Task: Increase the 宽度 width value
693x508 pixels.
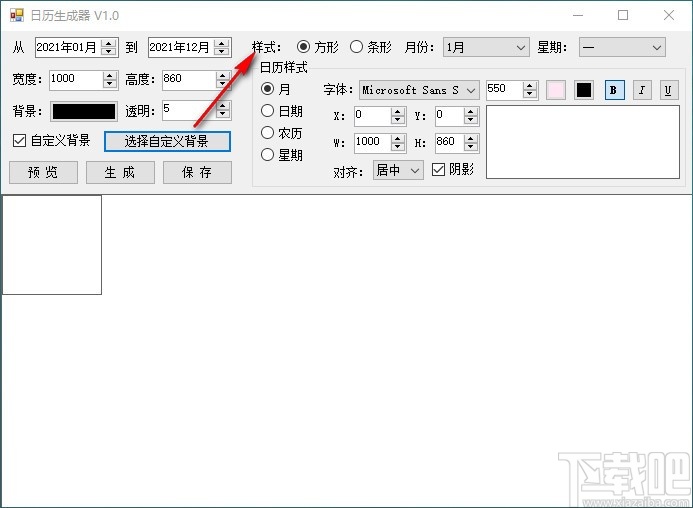Action: click(x=109, y=76)
